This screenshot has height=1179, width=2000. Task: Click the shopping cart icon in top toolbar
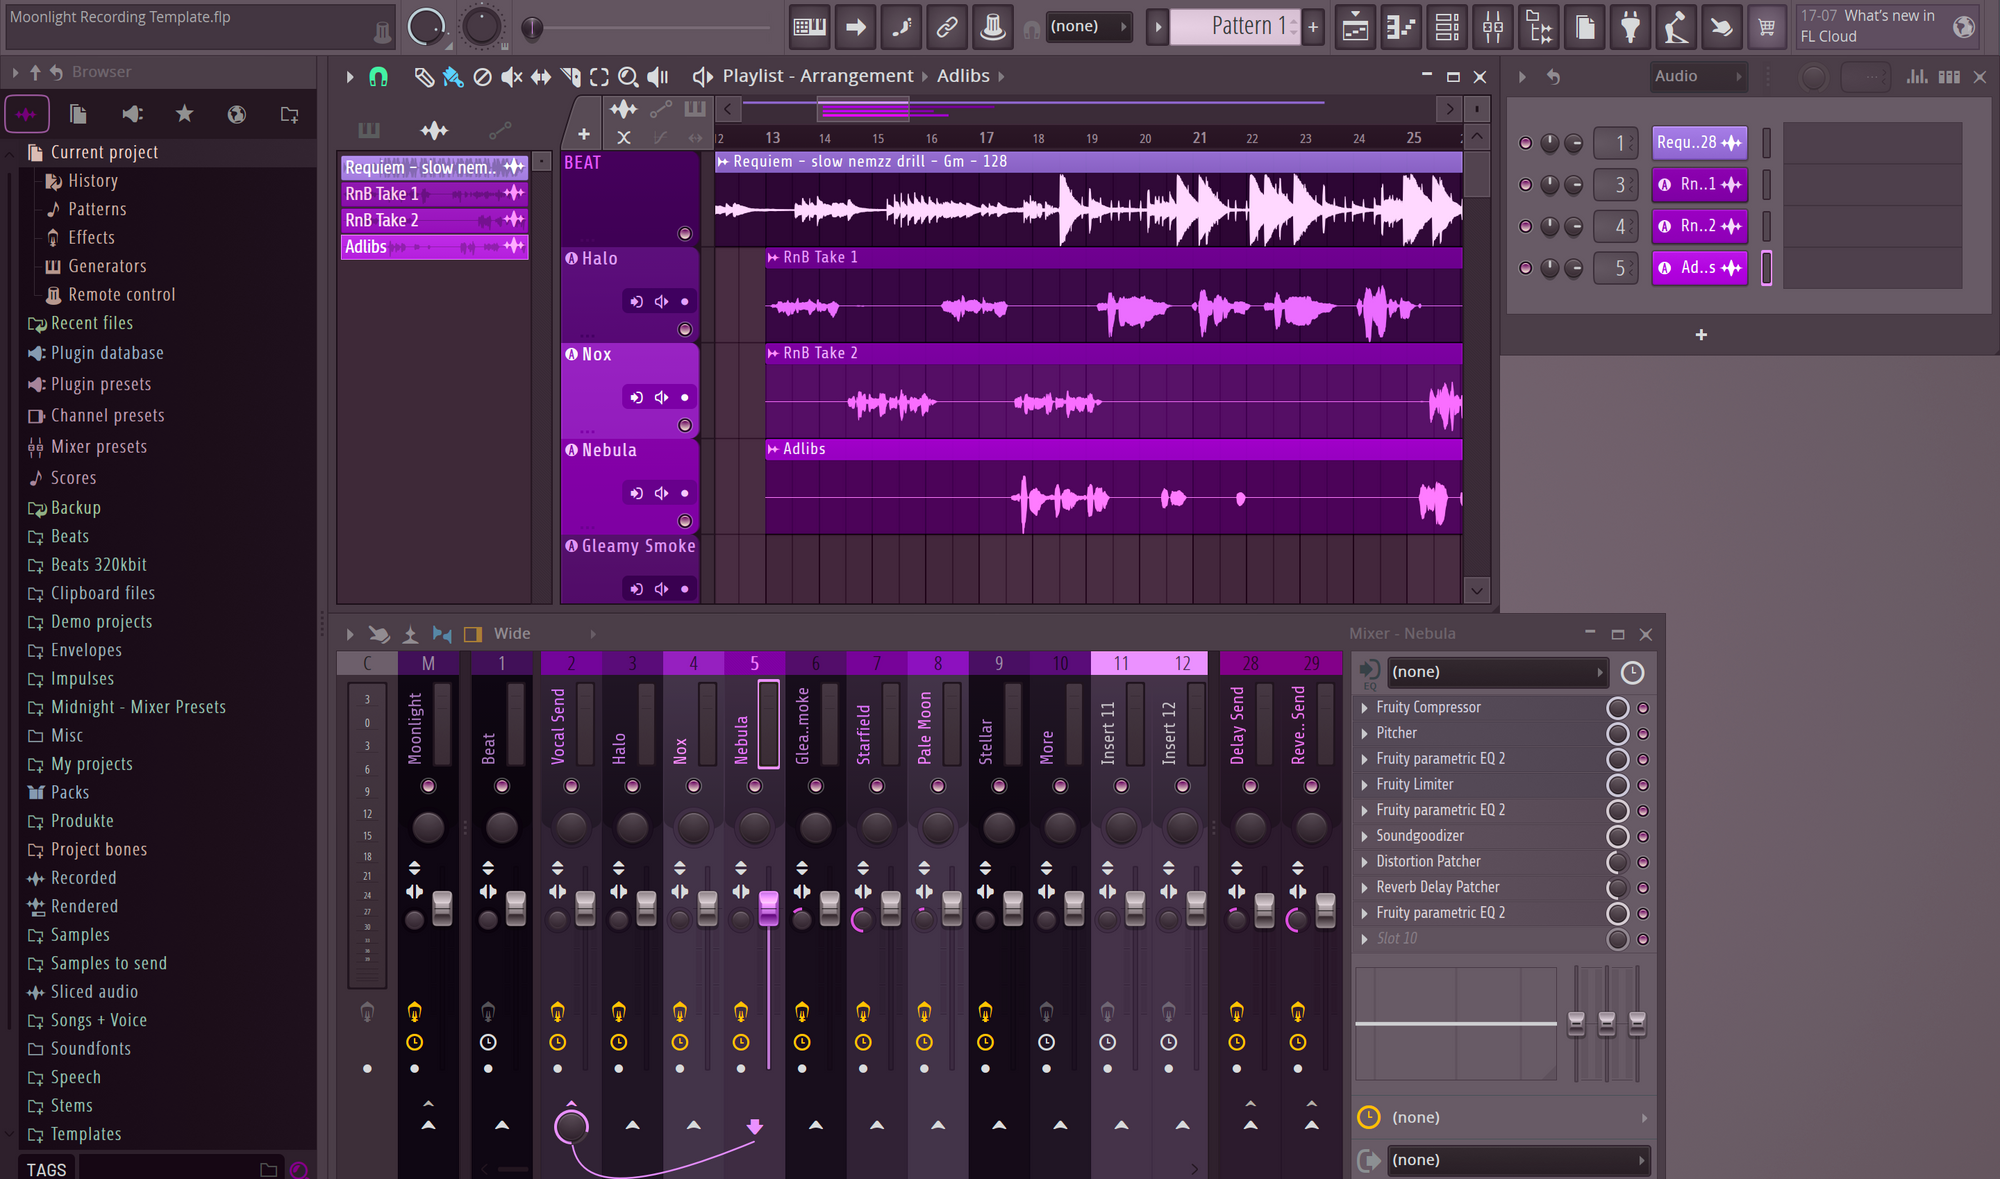(x=1767, y=27)
